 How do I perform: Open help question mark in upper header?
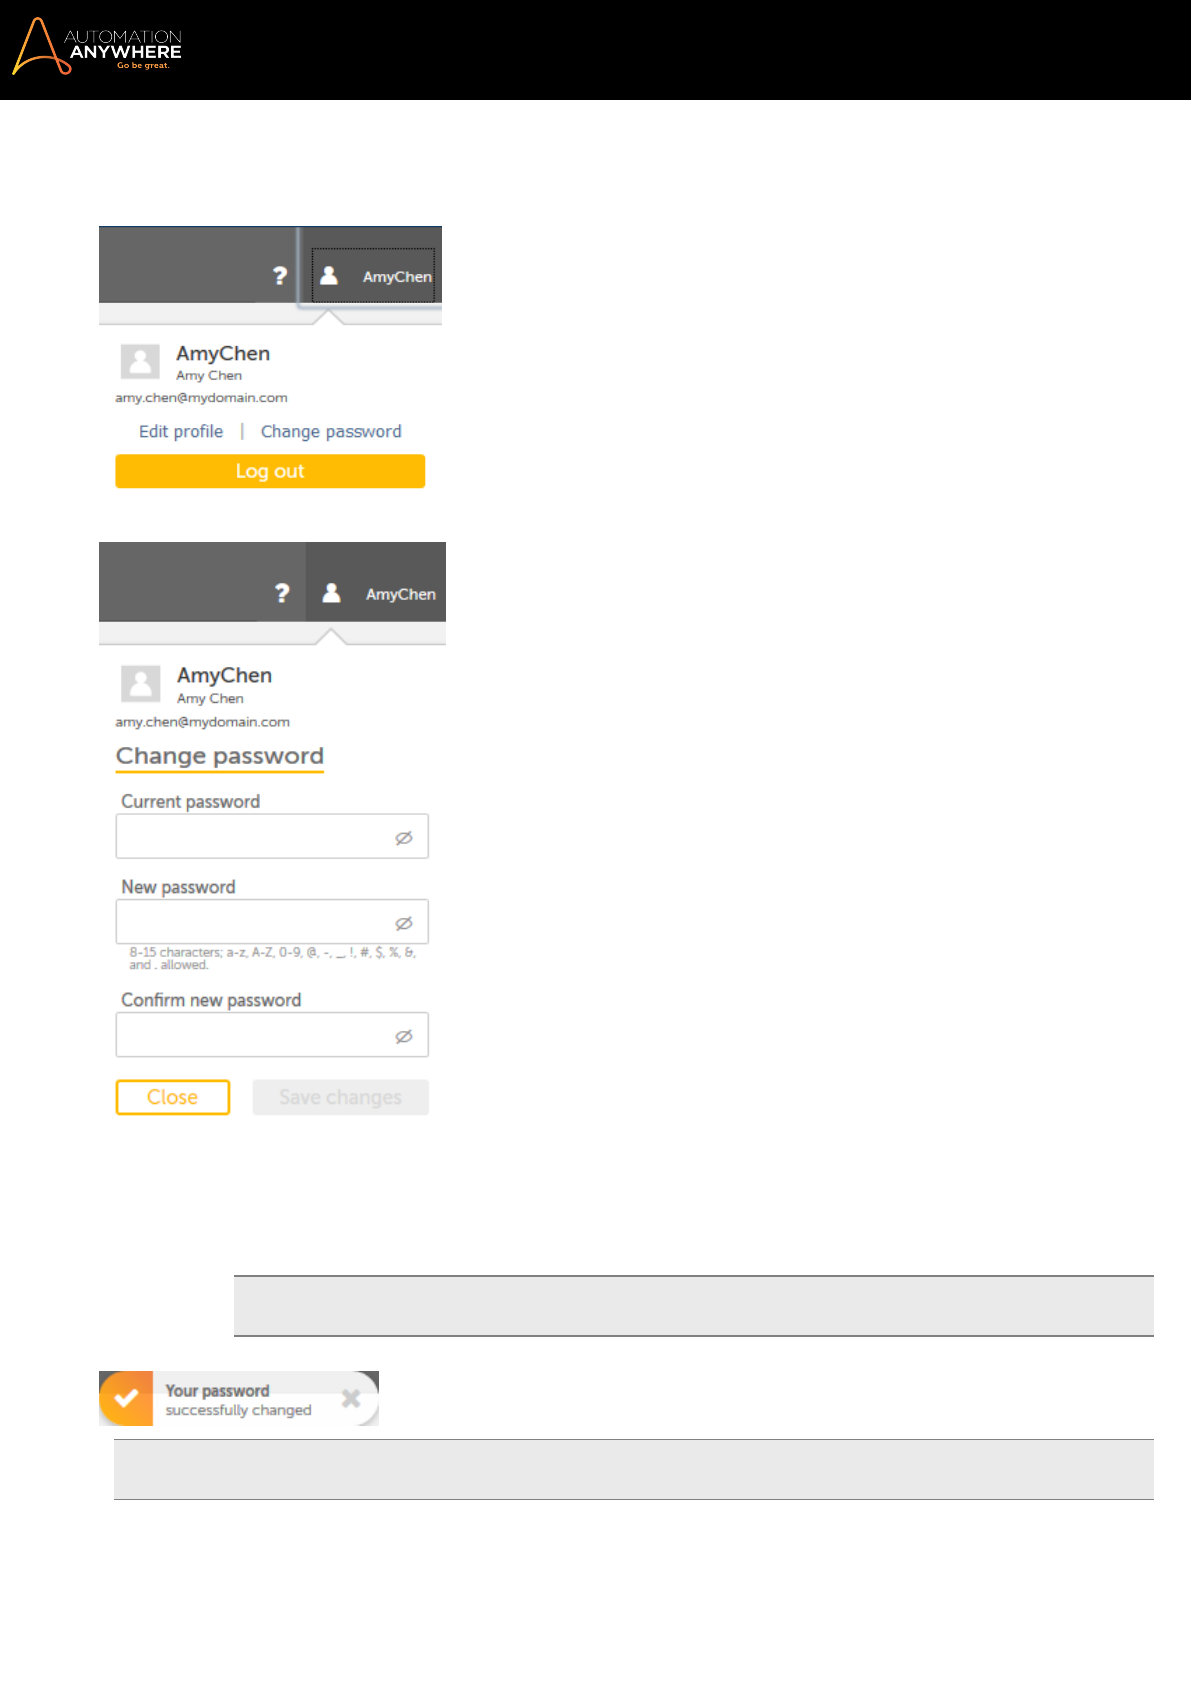point(280,276)
